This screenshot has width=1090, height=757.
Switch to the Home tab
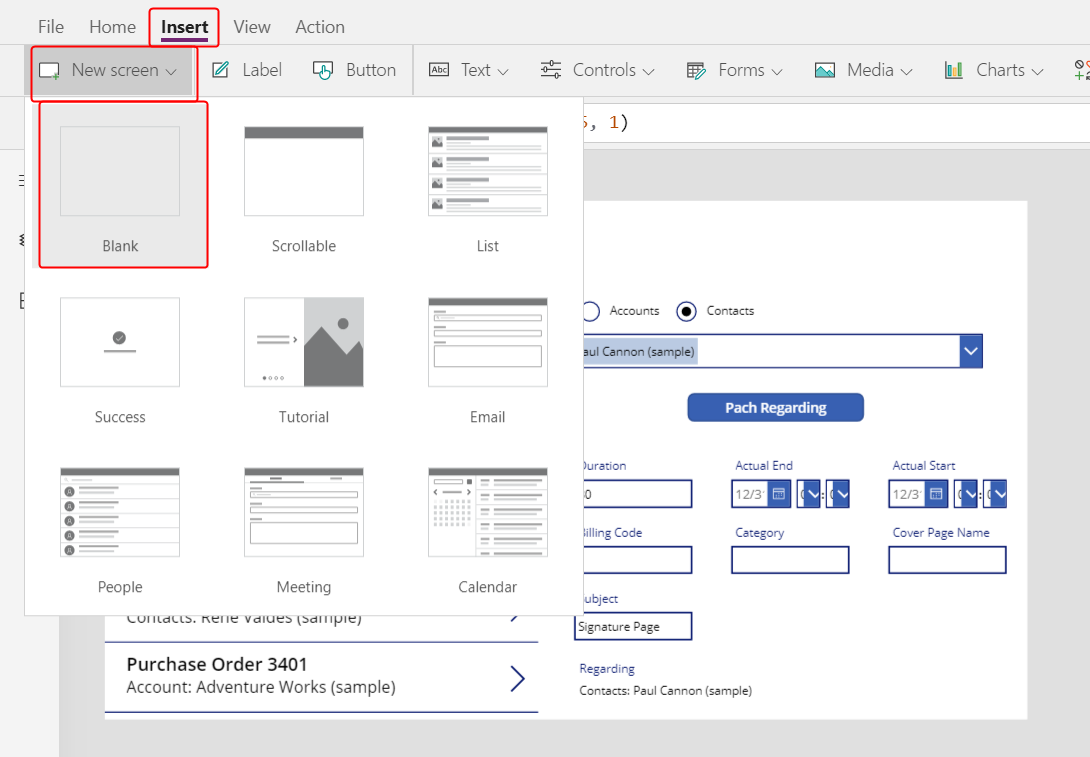[x=112, y=26]
